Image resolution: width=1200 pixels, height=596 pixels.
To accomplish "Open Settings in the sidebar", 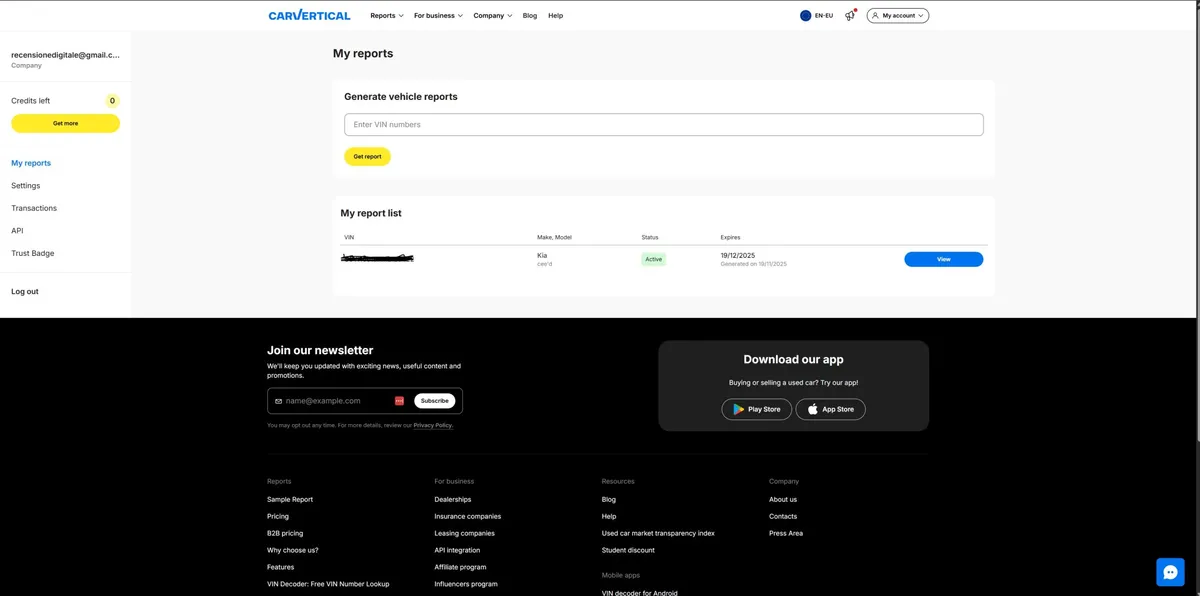I will coord(26,186).
